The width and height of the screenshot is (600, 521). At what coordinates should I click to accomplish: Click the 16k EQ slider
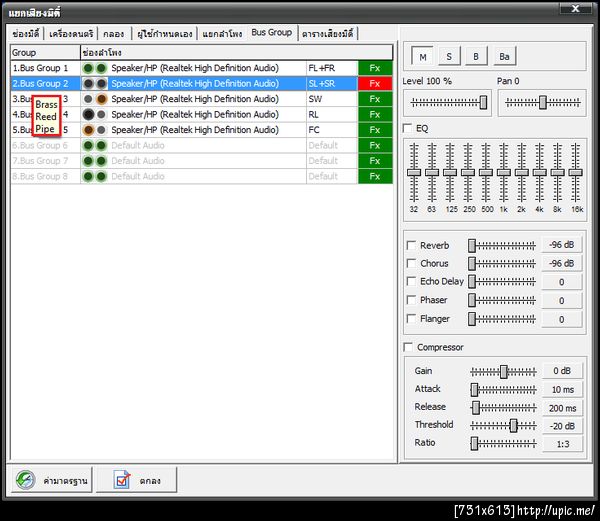(x=576, y=173)
